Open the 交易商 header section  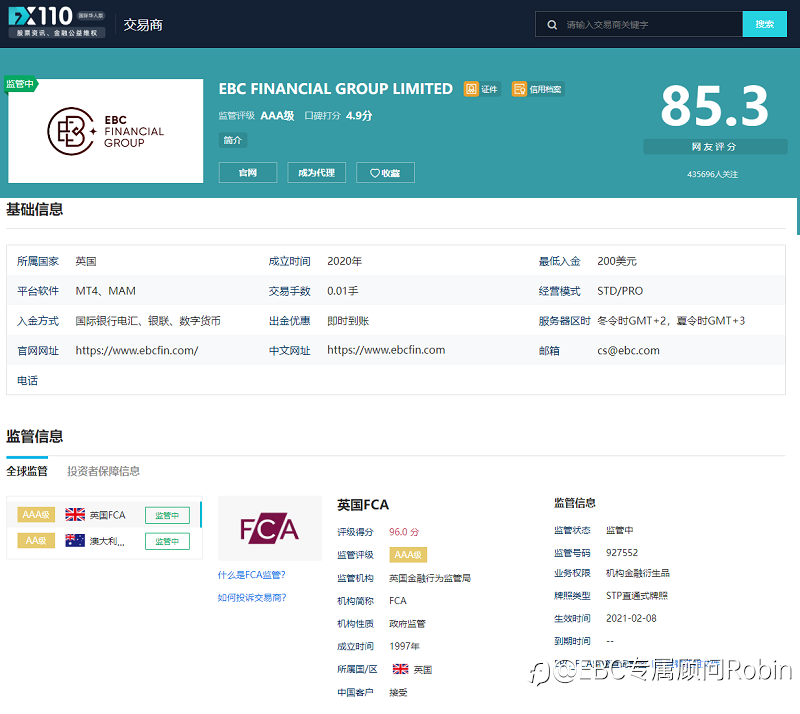pyautogui.click(x=143, y=24)
